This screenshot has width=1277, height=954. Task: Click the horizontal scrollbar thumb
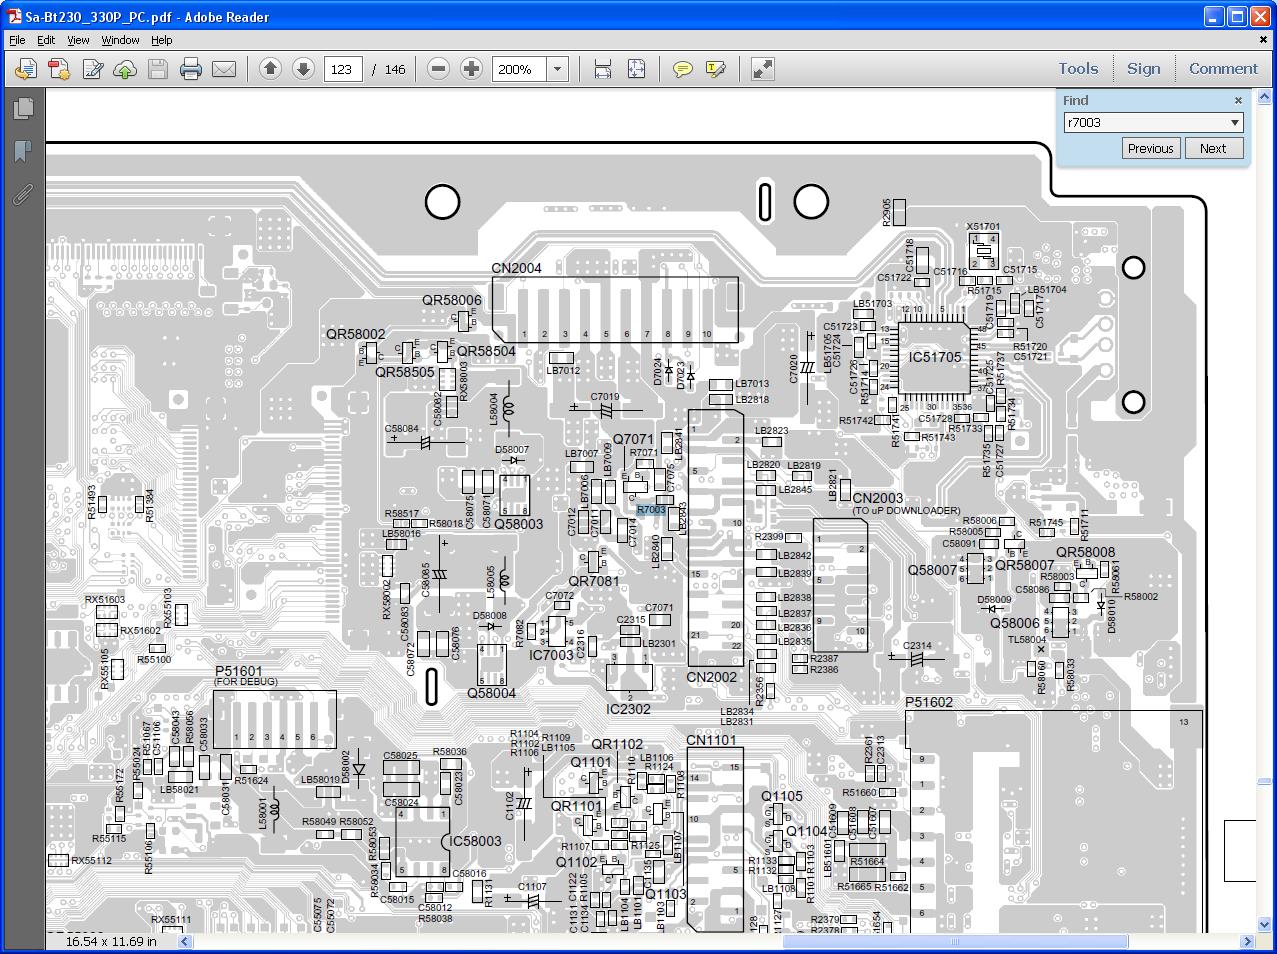955,941
